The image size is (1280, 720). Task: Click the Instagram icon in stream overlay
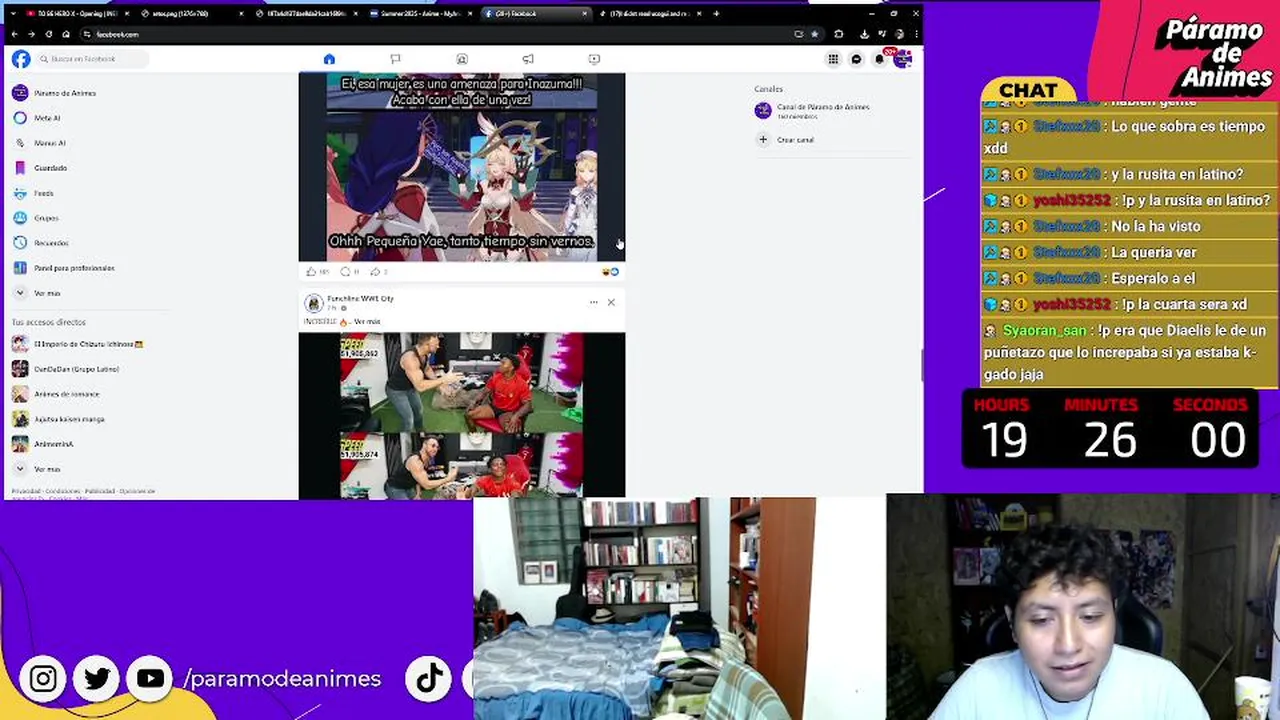[x=43, y=679]
